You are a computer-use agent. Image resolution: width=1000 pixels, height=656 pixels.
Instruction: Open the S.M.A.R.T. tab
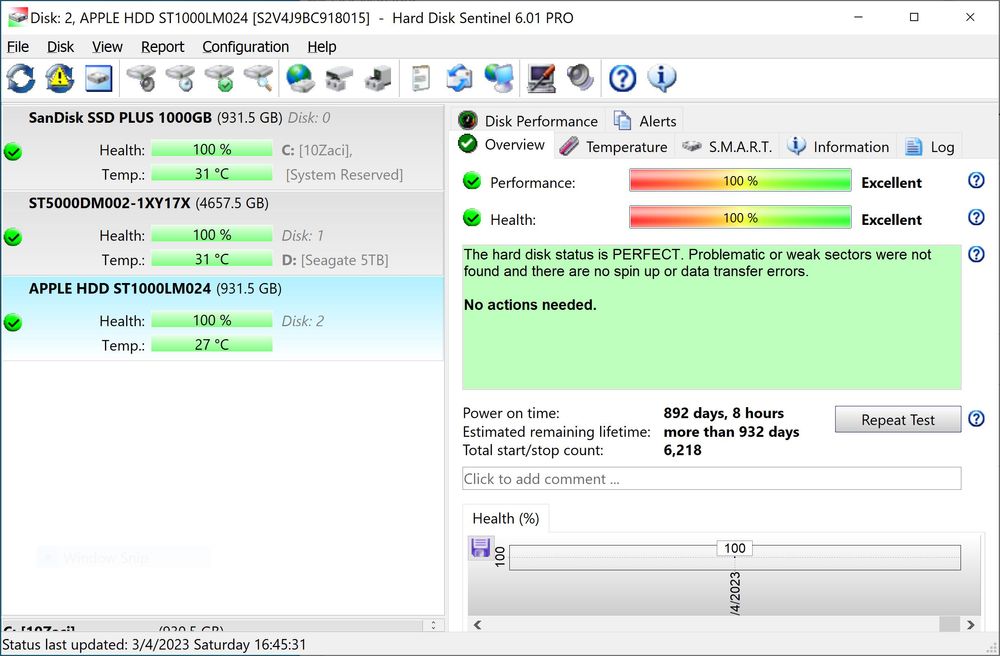pos(728,147)
